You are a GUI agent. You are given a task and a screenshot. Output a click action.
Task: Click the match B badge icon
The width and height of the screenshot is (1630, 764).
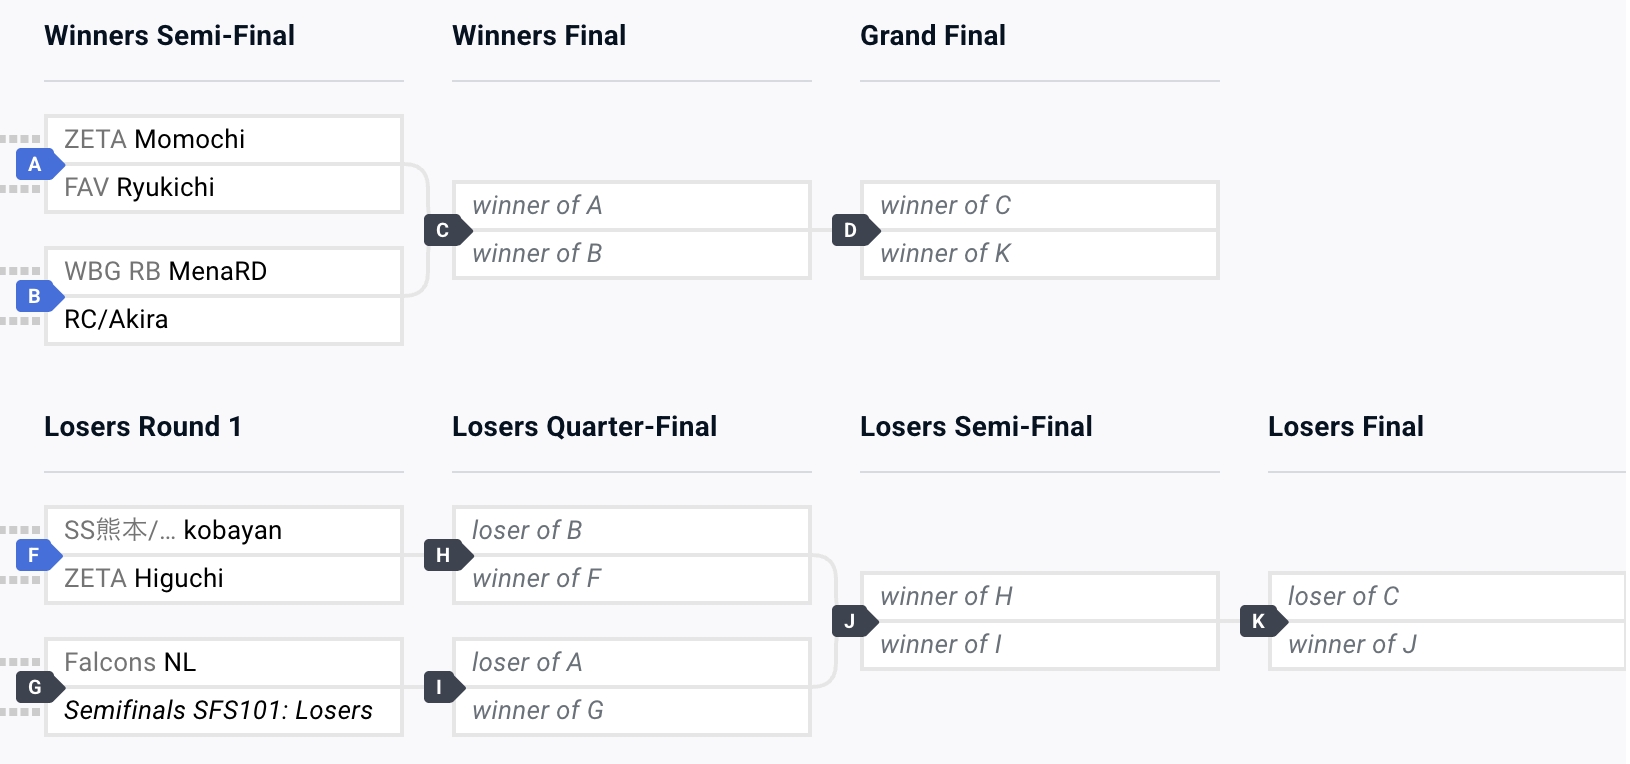[37, 296]
